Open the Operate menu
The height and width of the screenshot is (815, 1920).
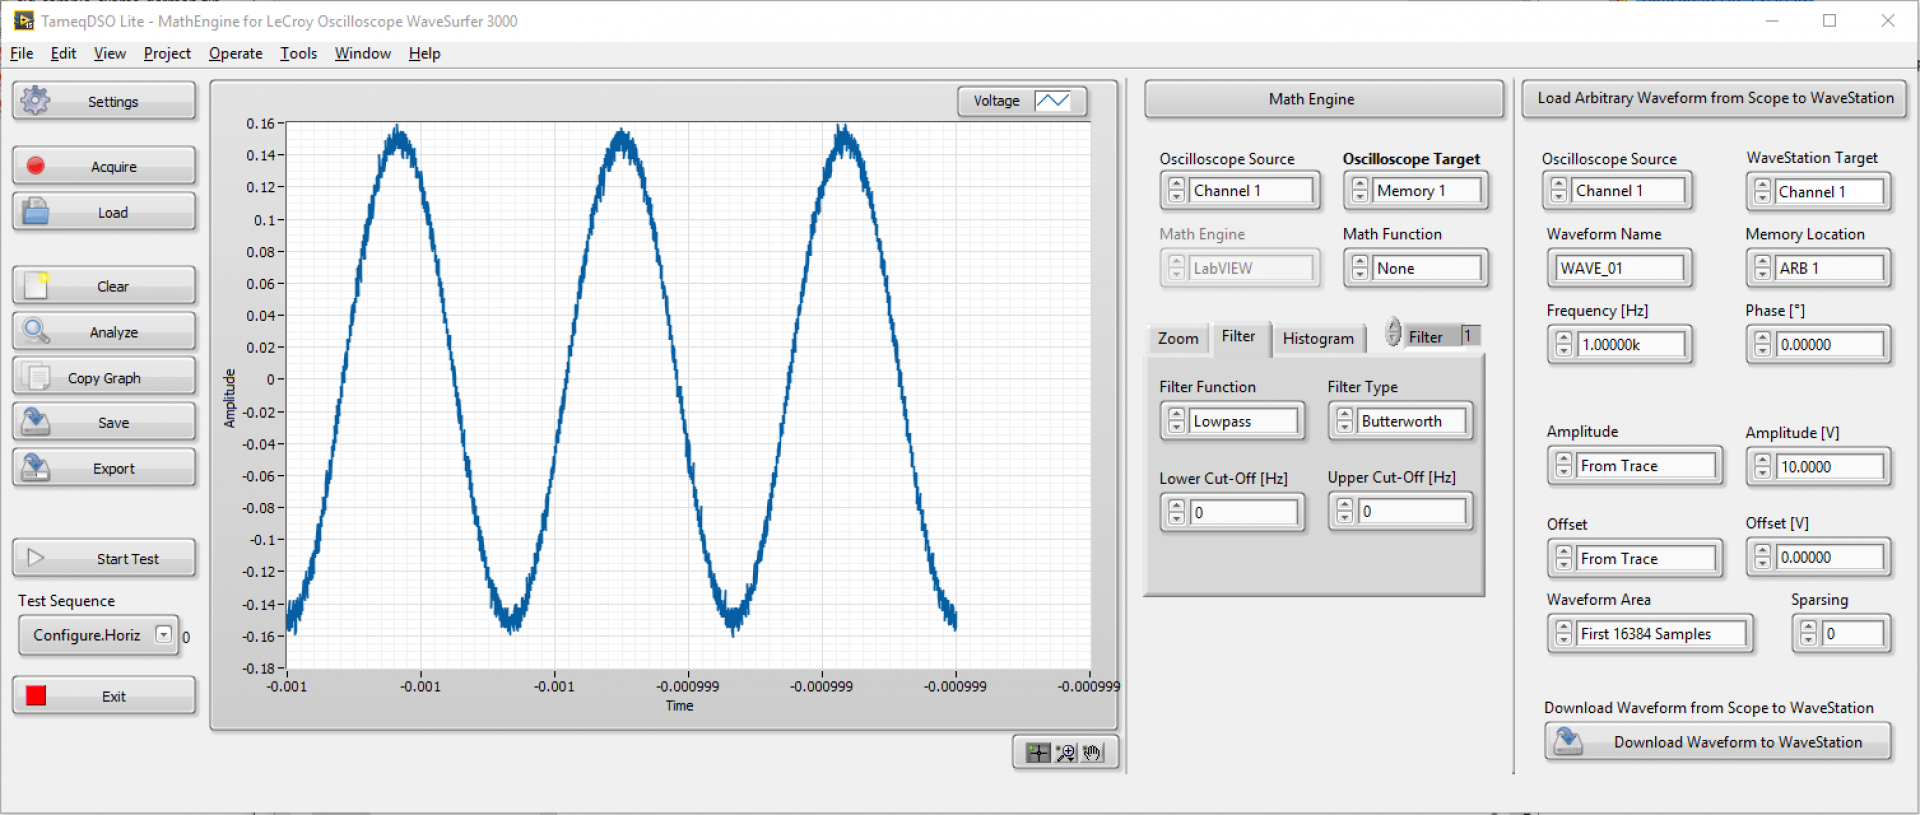click(x=235, y=54)
